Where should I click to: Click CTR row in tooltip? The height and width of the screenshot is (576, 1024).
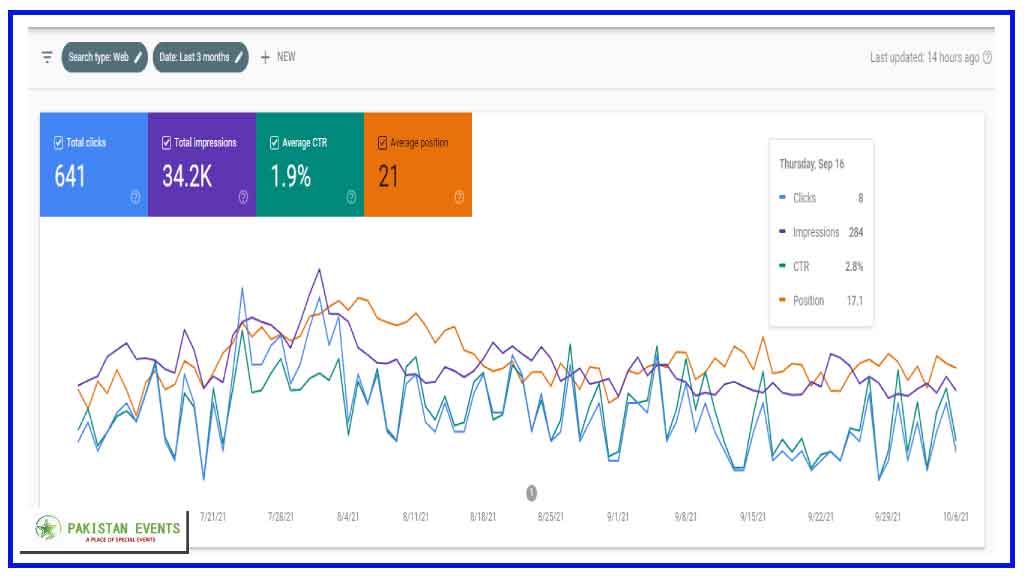821,266
